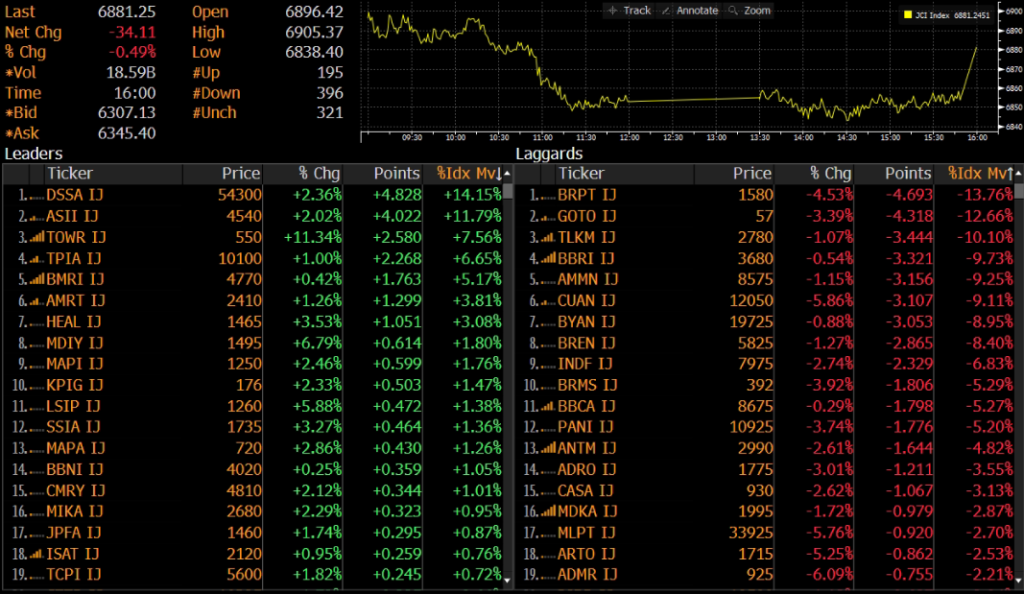Click the volume bars icon beside AMRT IJ
Viewport: 1024px width, 594px height.
point(37,302)
